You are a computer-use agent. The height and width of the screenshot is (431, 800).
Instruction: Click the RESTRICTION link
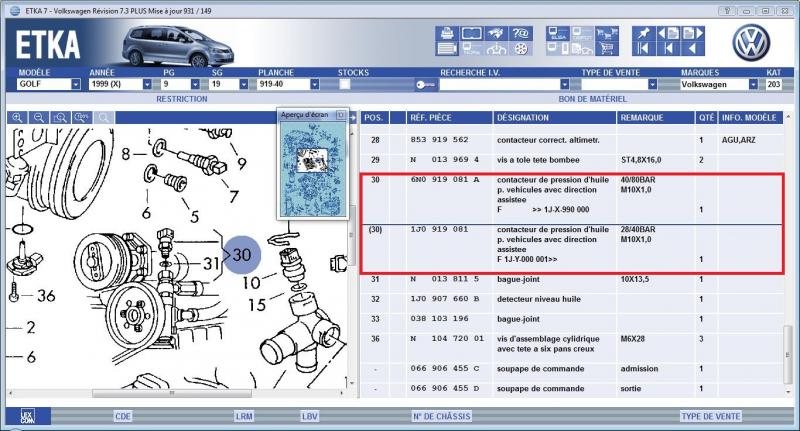click(x=182, y=99)
